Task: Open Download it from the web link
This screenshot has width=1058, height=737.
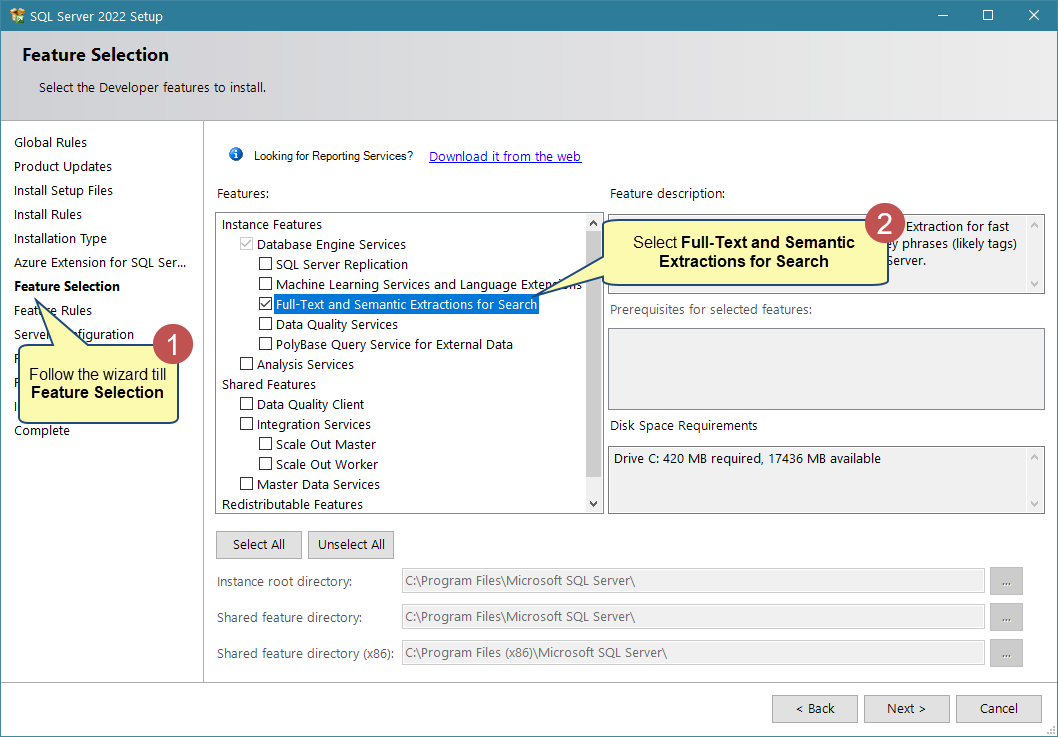Action: point(505,157)
